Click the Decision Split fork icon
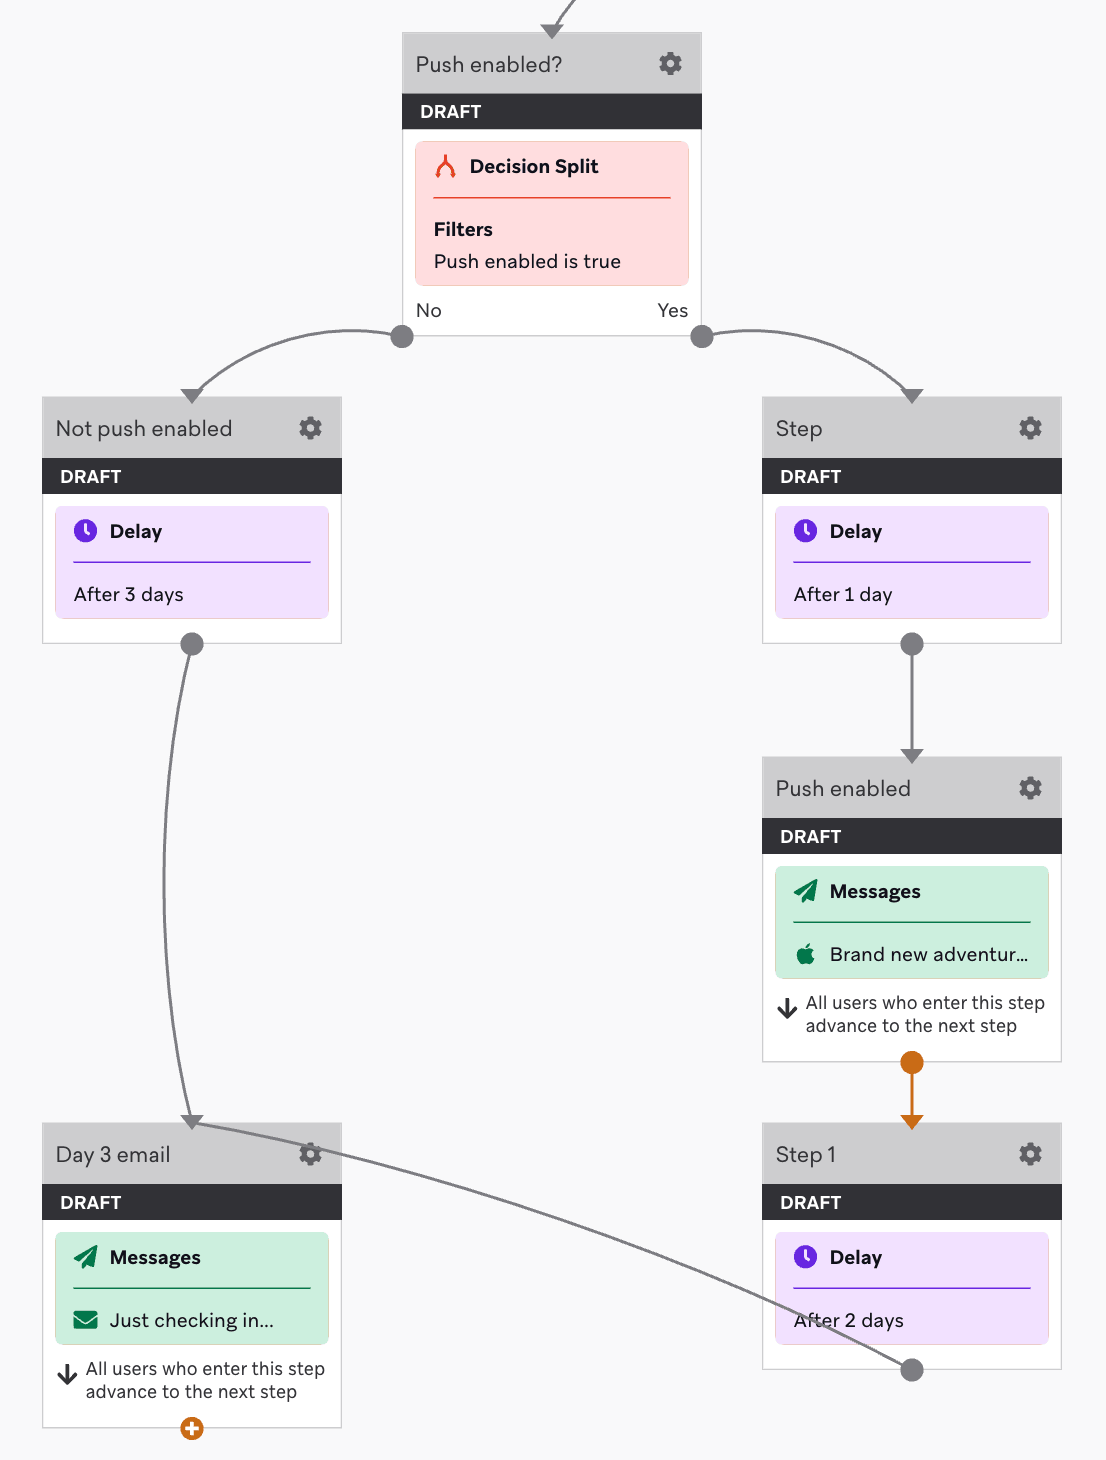 click(446, 166)
